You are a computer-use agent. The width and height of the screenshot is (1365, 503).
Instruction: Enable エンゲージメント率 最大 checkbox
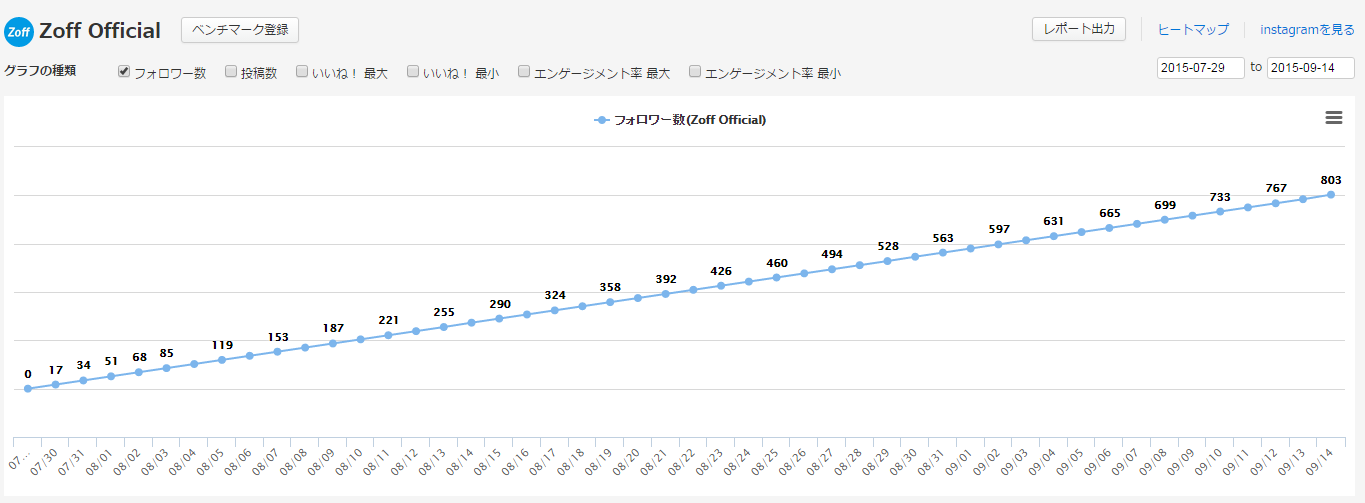(x=524, y=72)
